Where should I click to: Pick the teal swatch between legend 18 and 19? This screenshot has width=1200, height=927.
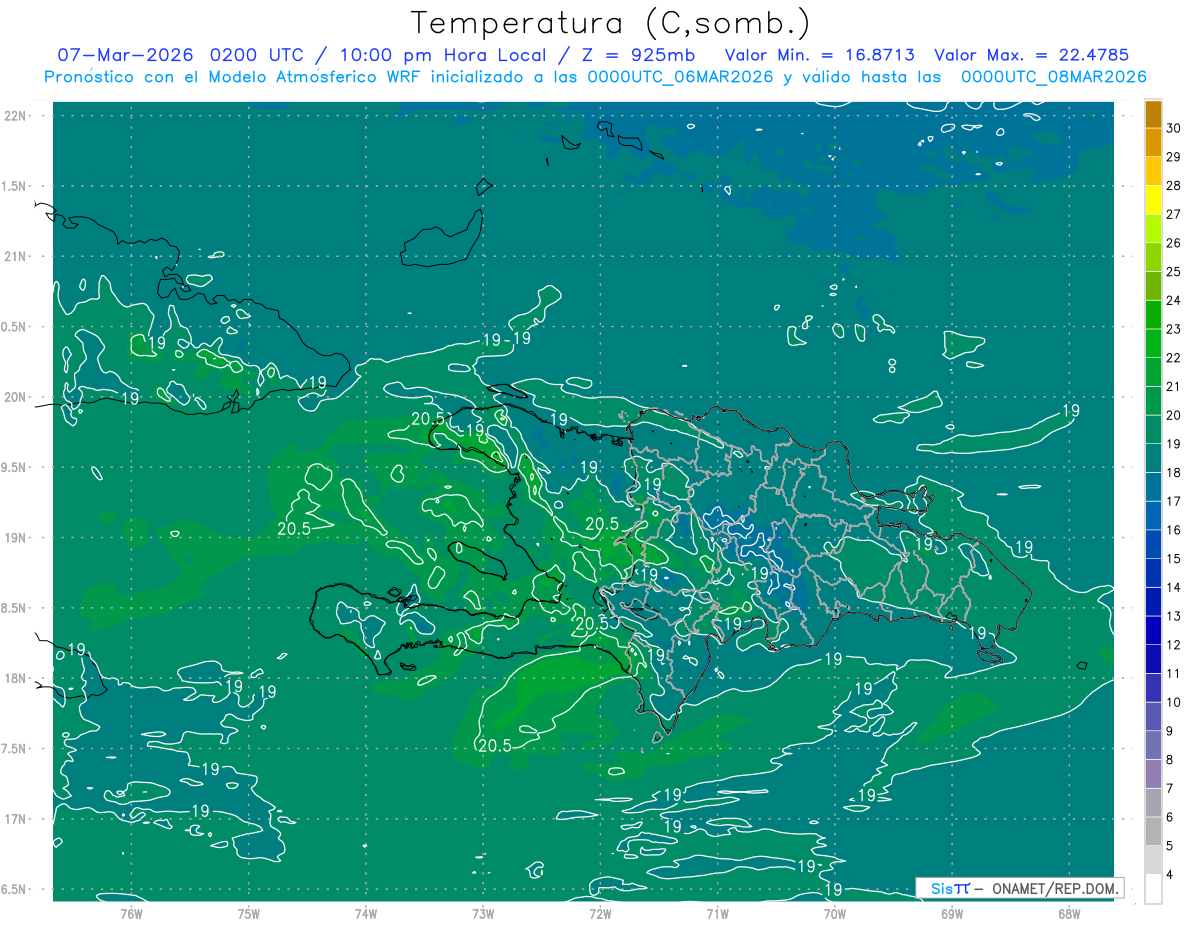coord(1153,459)
